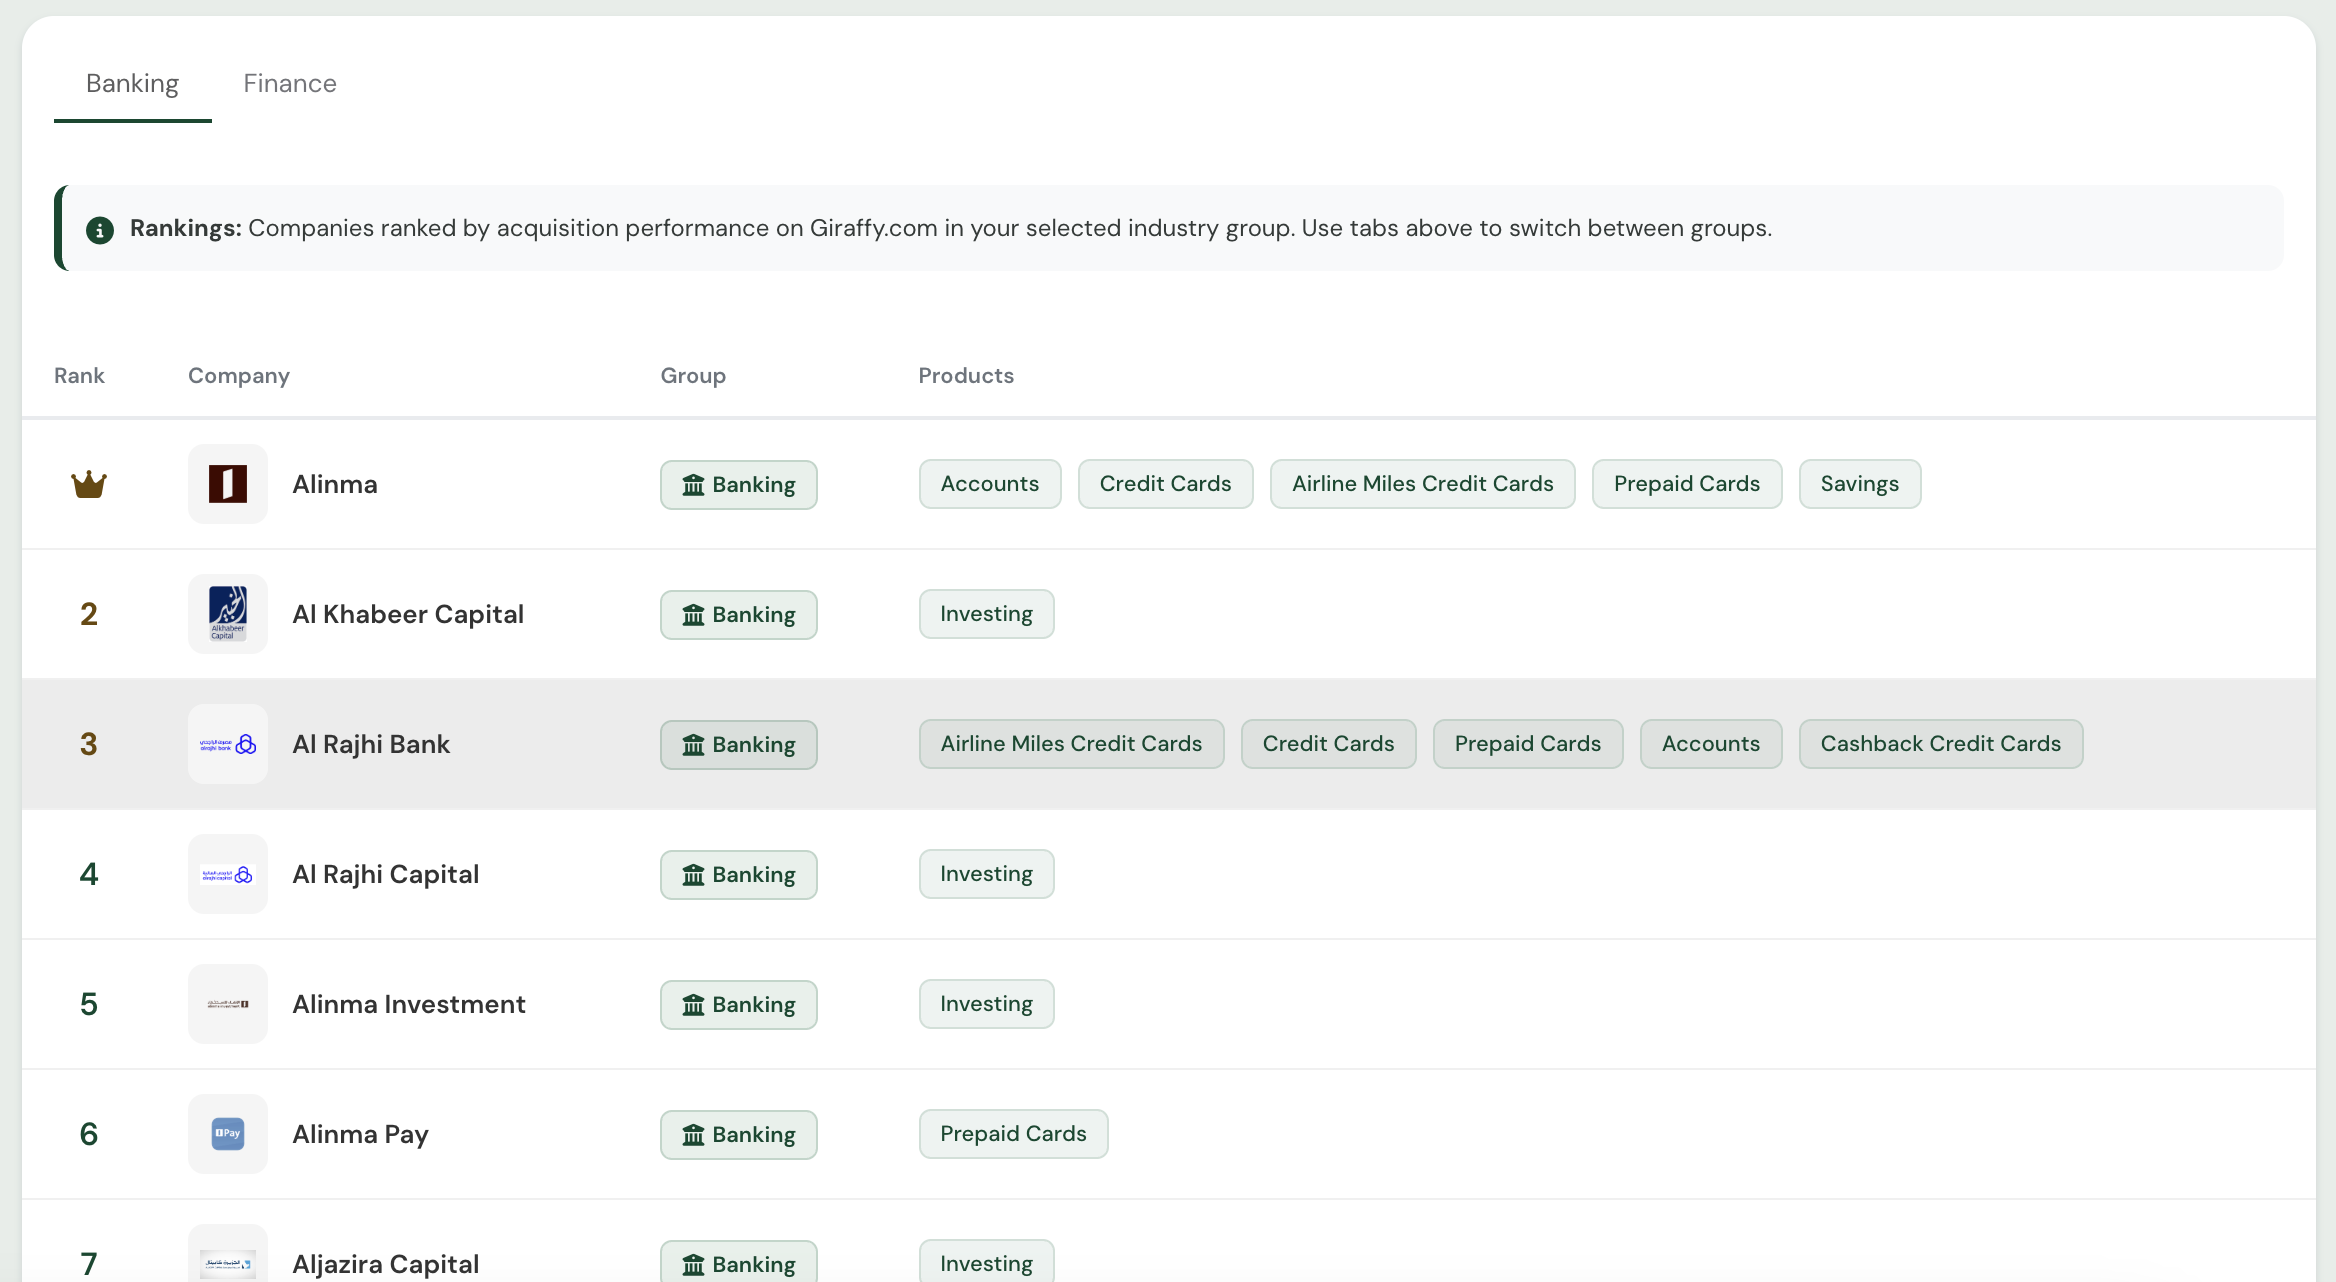Click Al Rajhi Bank's Accounts product tag

pos(1710,744)
